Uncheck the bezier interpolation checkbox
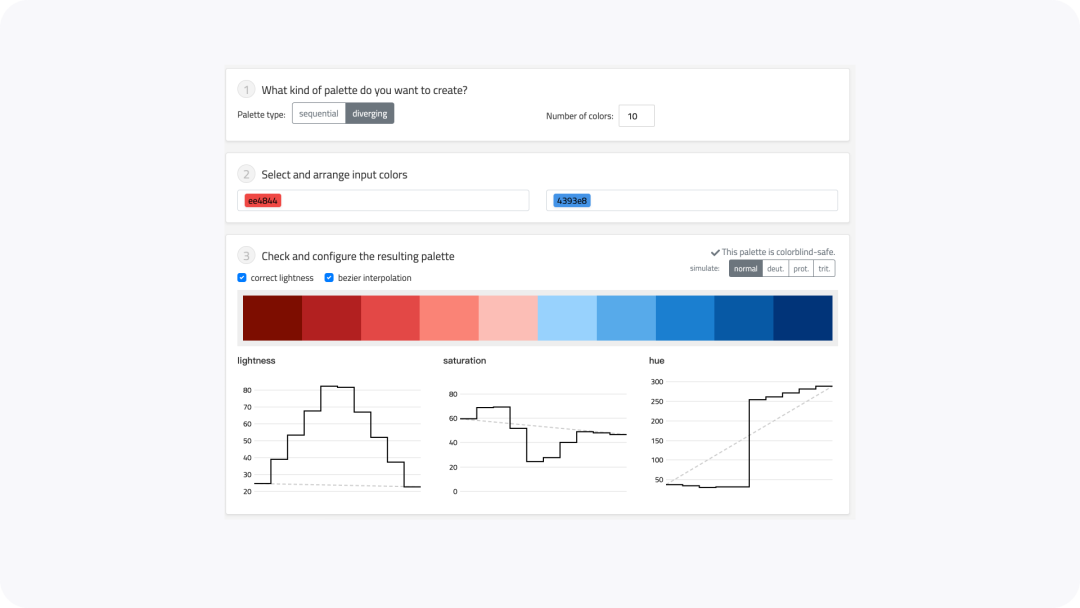The height and width of the screenshot is (608, 1080). pos(329,277)
